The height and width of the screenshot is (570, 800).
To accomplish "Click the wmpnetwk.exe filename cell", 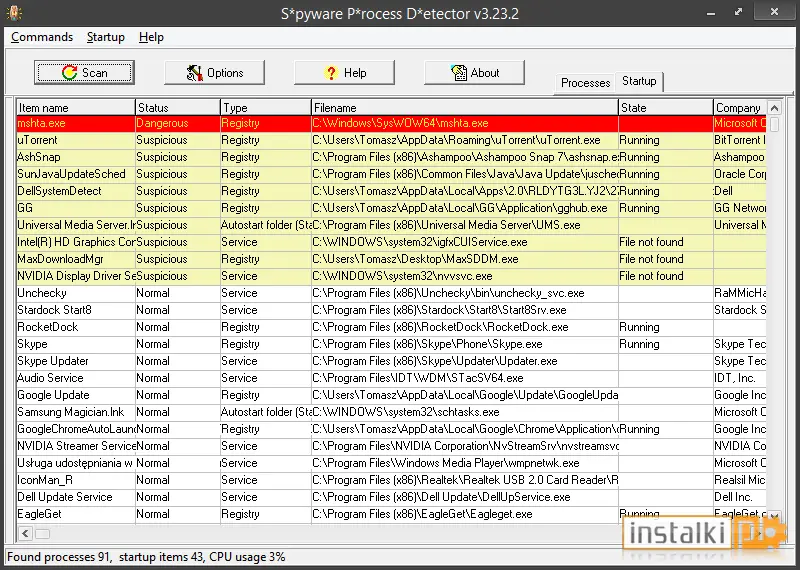I will click(465, 463).
